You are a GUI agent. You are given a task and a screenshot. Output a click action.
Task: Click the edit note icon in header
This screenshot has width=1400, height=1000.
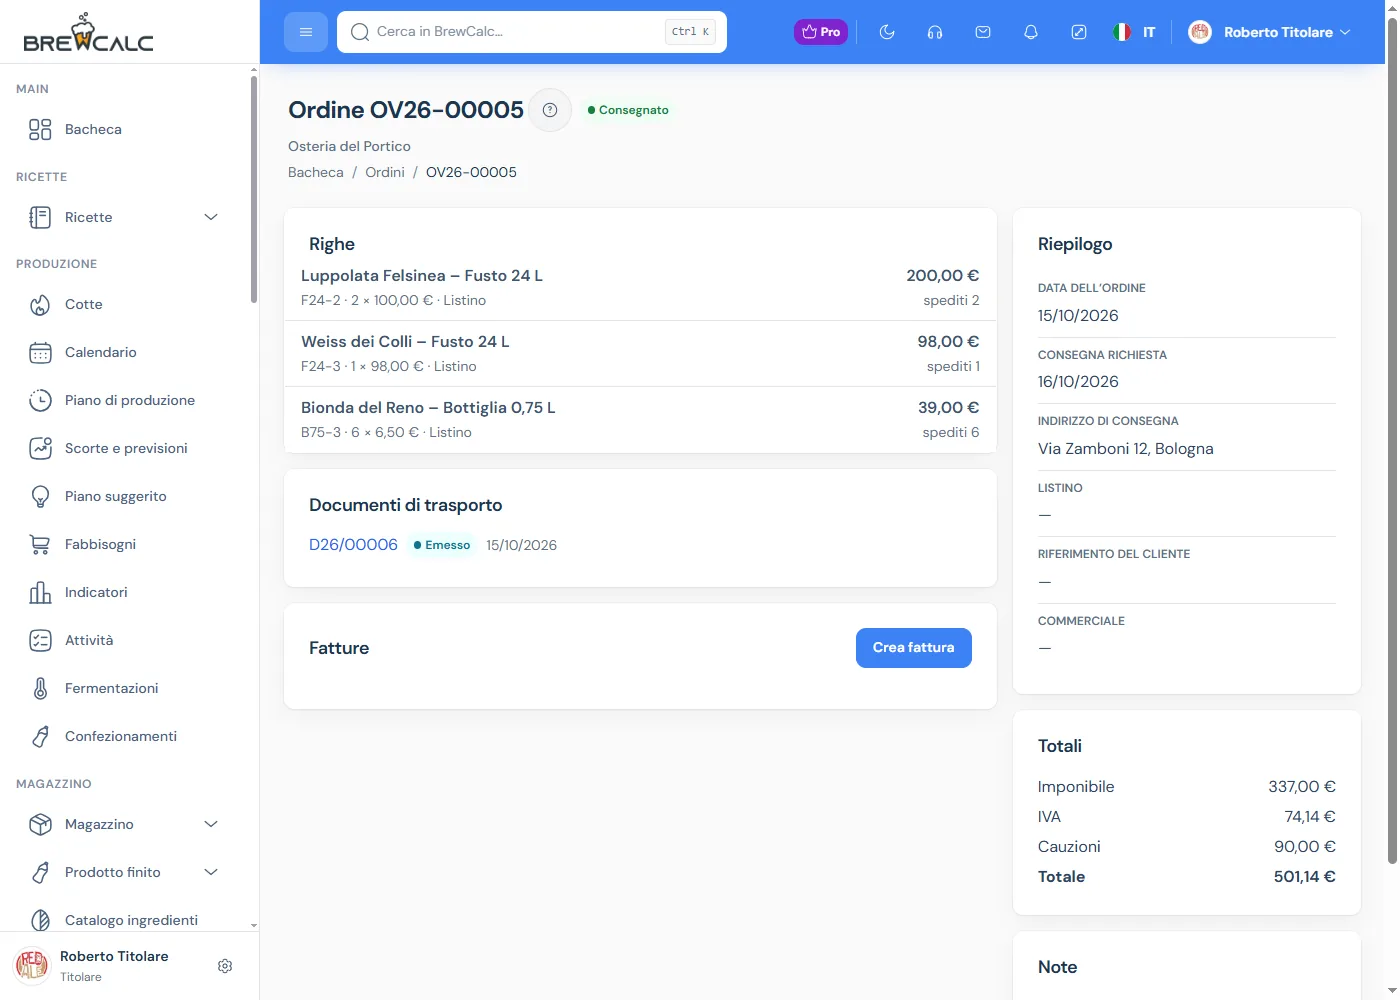pyautogui.click(x=1079, y=32)
